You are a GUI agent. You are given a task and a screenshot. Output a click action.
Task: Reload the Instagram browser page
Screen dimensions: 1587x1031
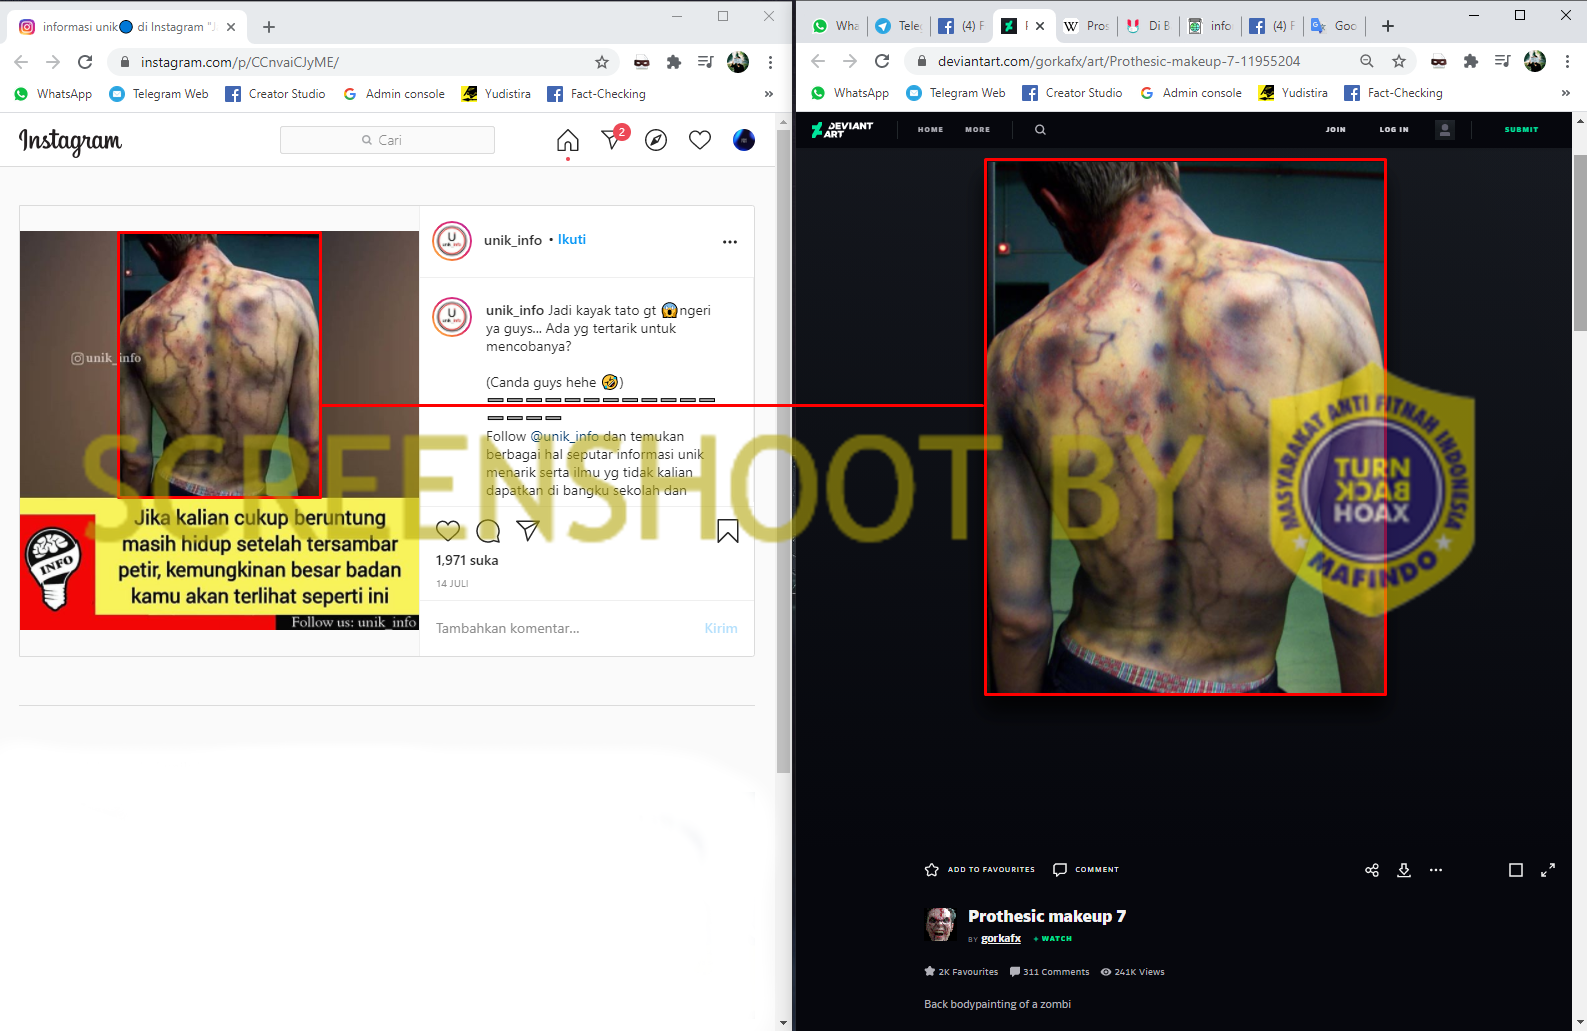85,62
